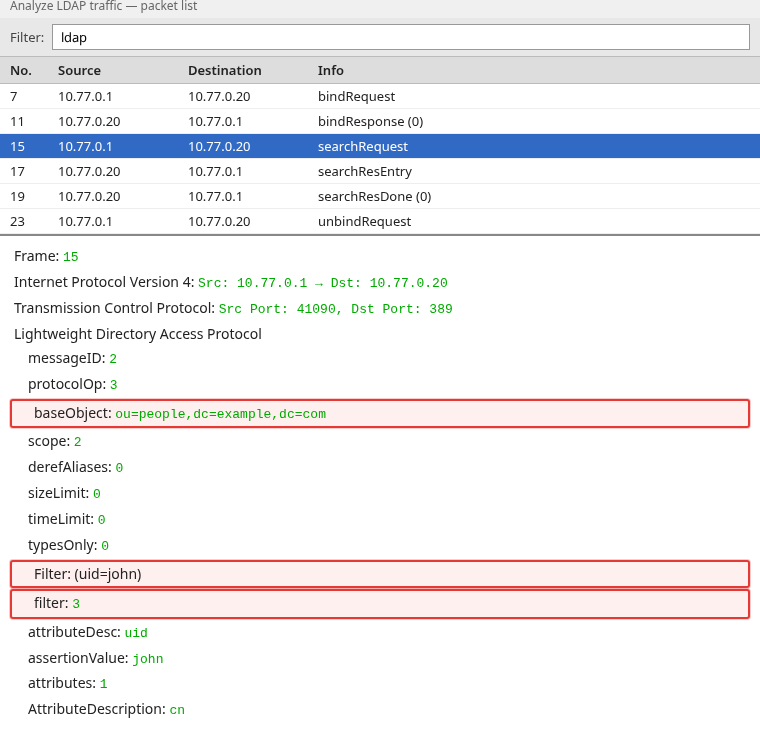The width and height of the screenshot is (760, 731).
Task: Click Lightweight Directory Access Protocol line
Action: (x=138, y=334)
